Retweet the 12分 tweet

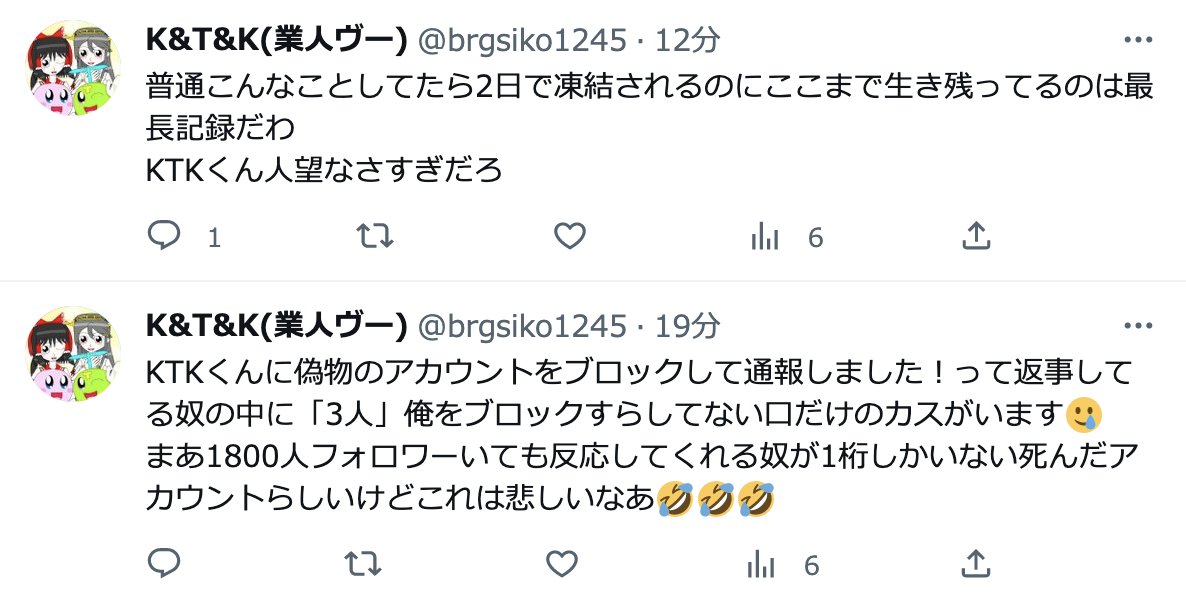pos(375,236)
